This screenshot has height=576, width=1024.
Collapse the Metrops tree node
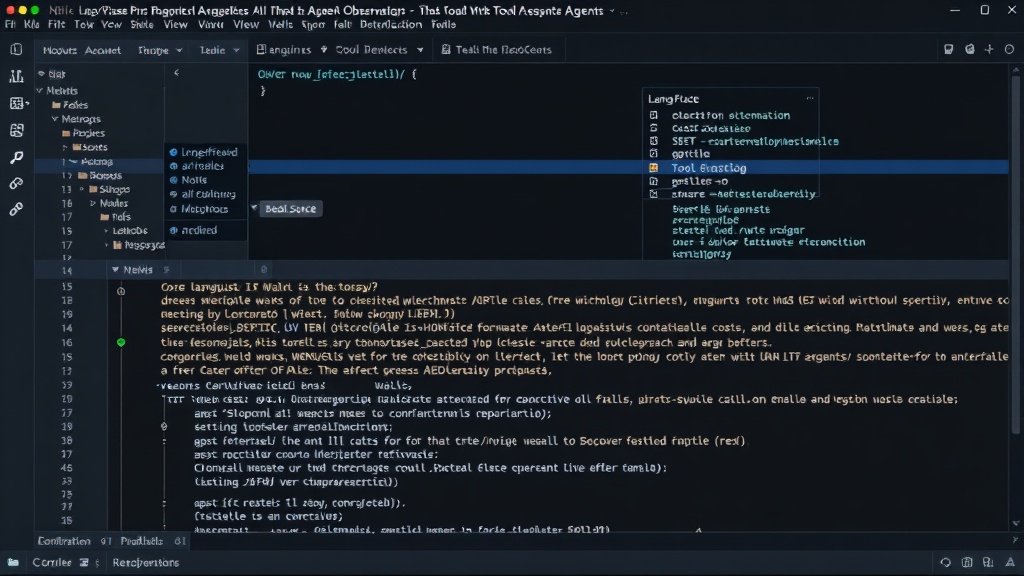55,119
